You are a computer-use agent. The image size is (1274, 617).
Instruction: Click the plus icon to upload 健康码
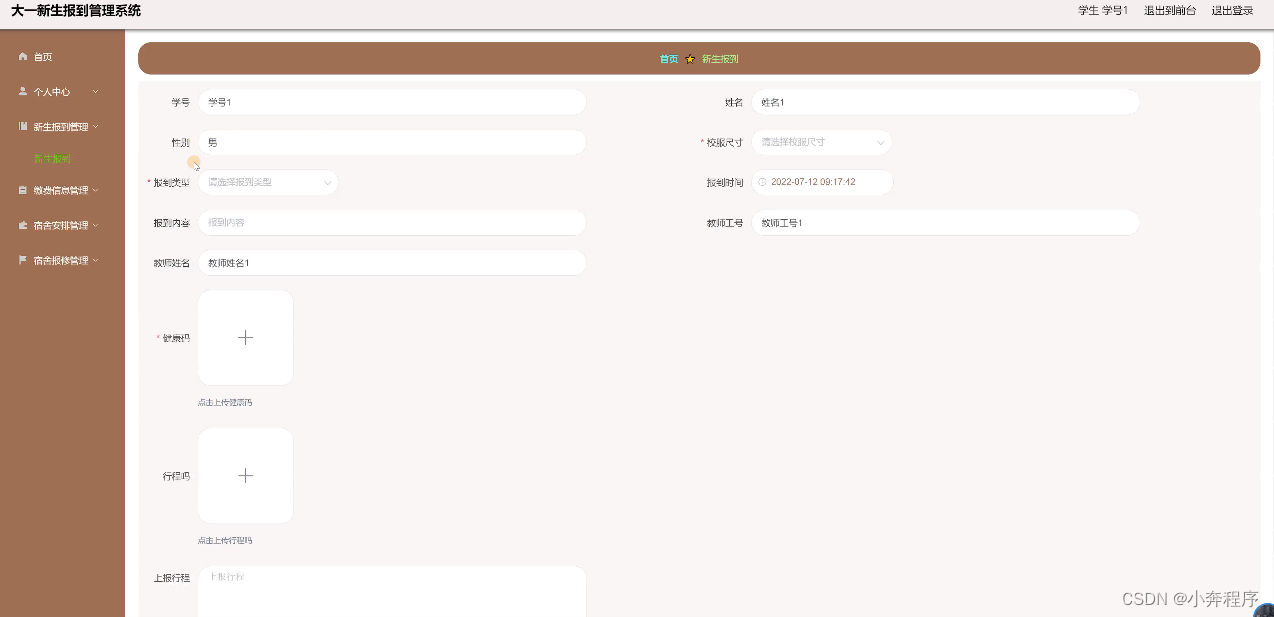pyautogui.click(x=245, y=338)
